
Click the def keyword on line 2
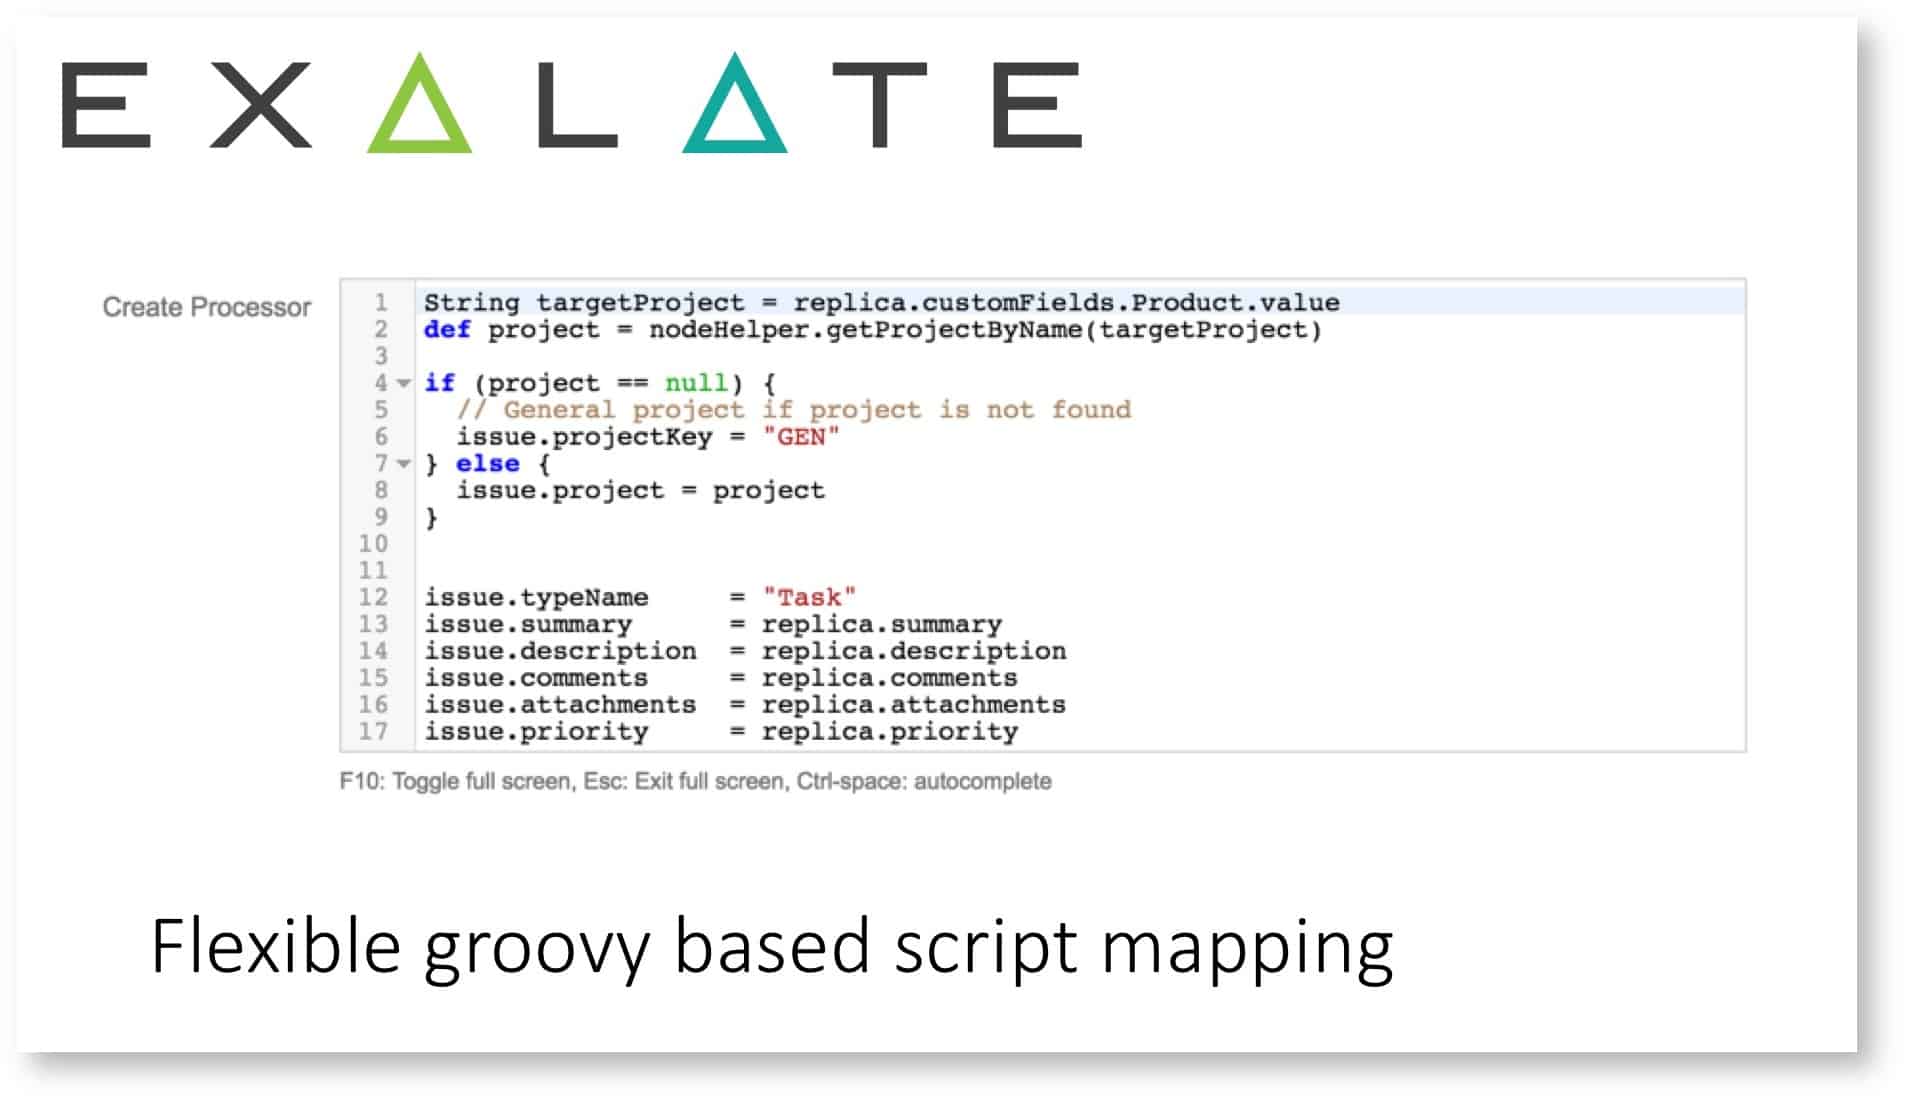(x=446, y=330)
